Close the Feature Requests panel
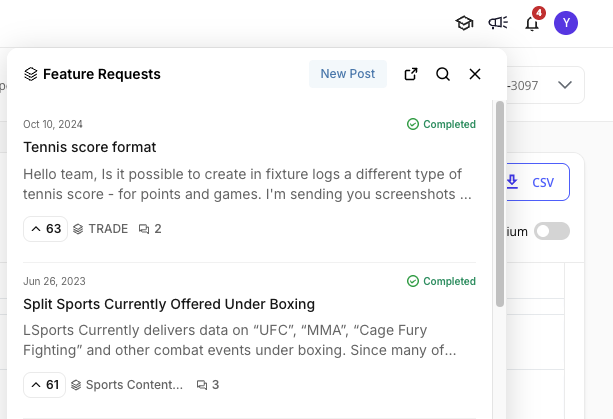The image size is (613, 419). point(475,74)
